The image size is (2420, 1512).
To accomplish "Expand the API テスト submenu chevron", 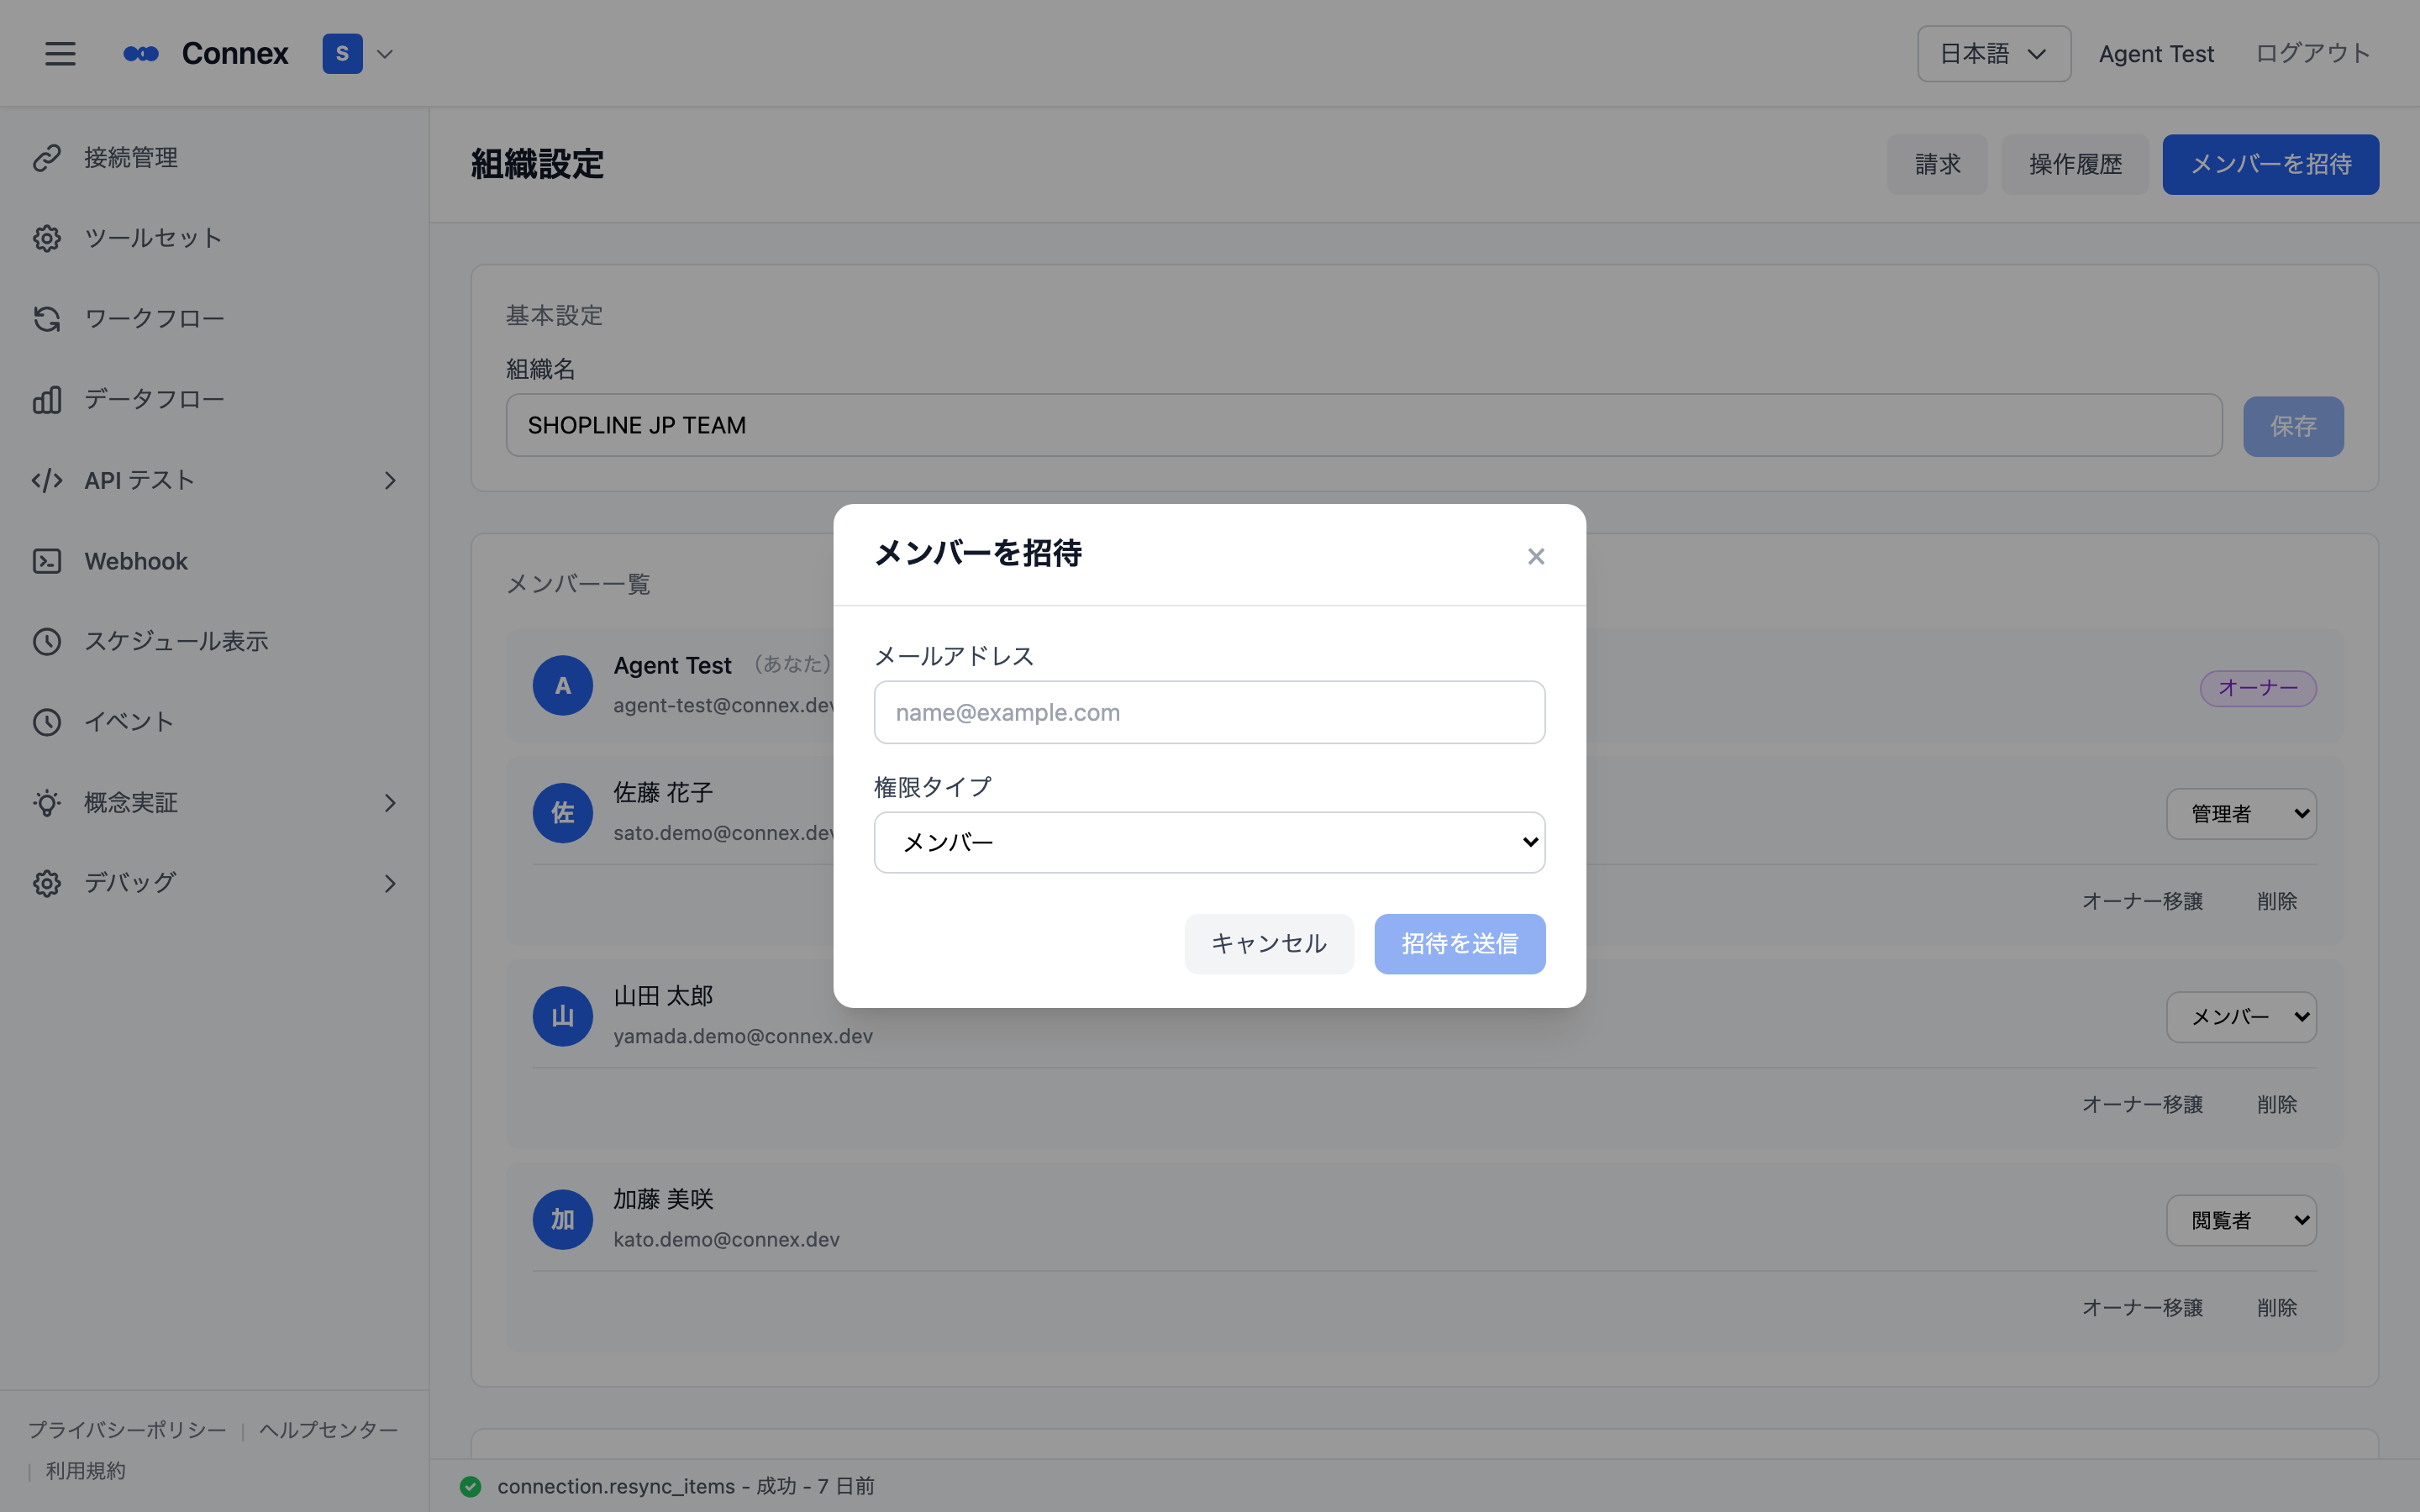I will click(390, 481).
